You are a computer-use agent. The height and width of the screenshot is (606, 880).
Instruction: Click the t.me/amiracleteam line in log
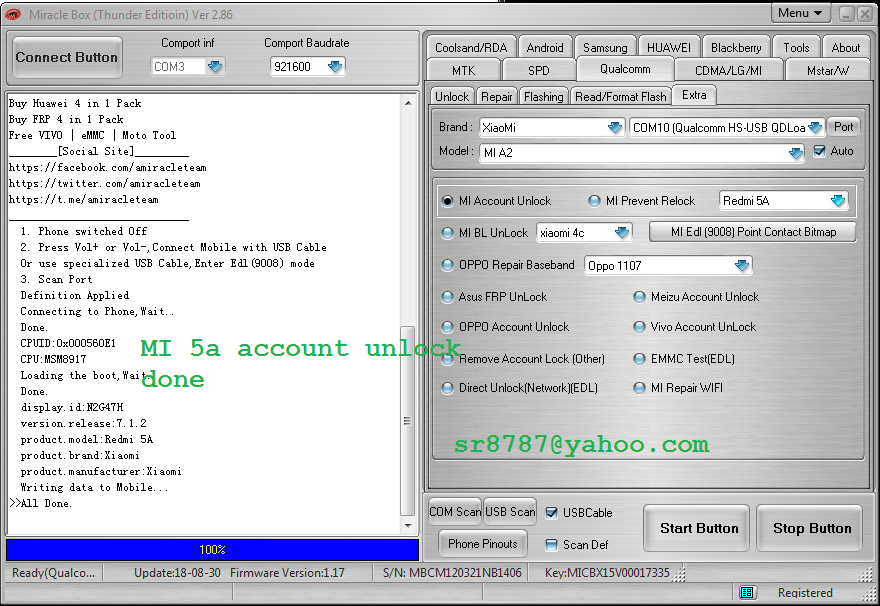84,199
